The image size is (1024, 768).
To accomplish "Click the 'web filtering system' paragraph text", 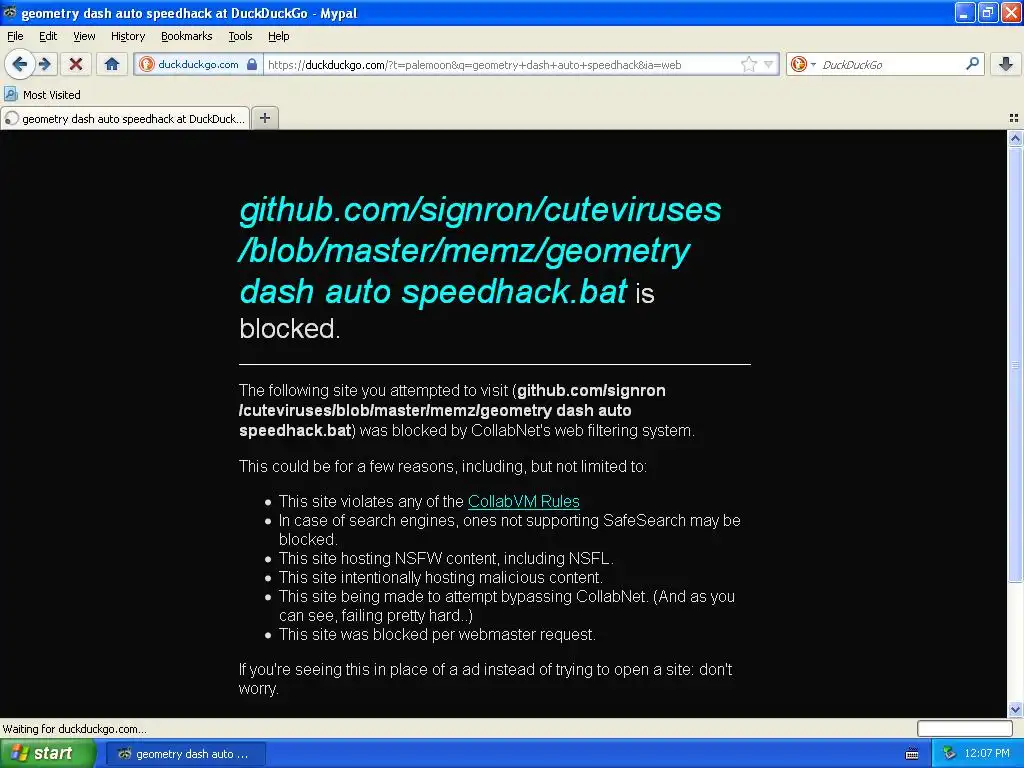I will pos(467,410).
